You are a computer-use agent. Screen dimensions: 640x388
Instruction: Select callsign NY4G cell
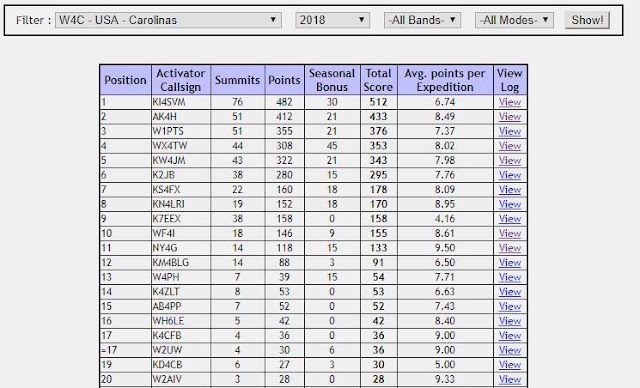181,248
